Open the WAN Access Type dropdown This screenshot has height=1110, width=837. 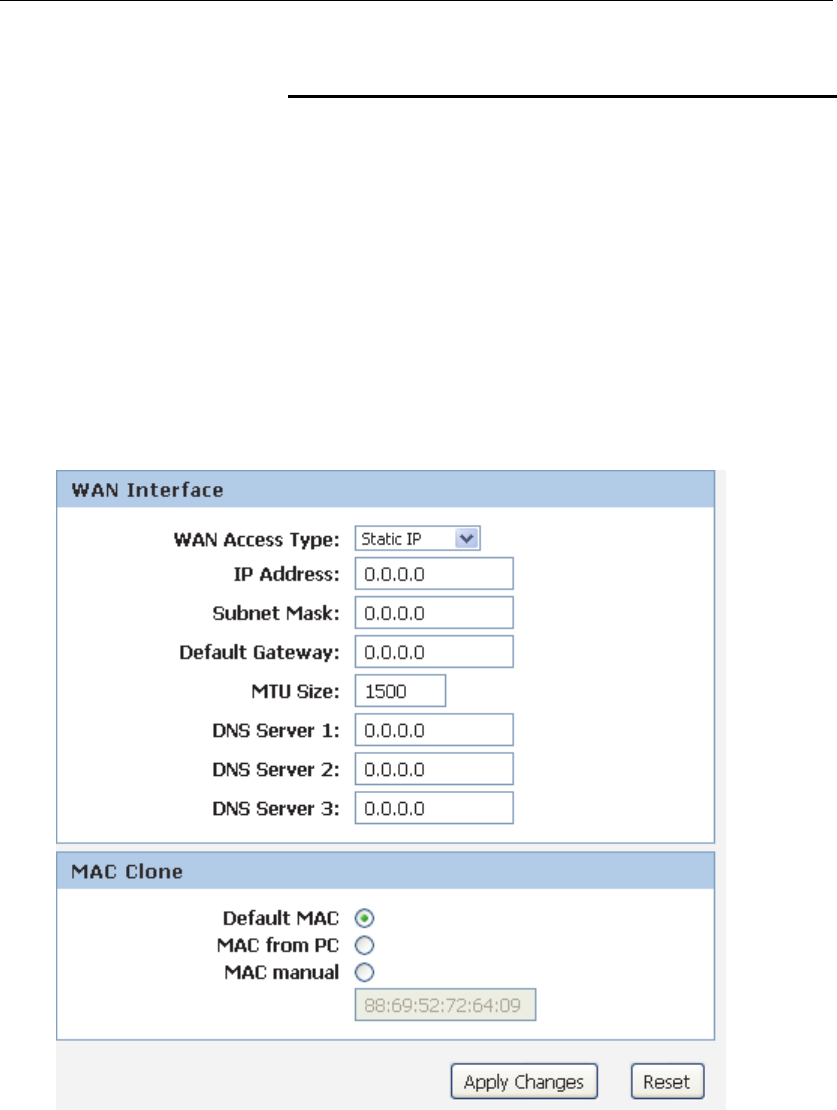[417, 539]
